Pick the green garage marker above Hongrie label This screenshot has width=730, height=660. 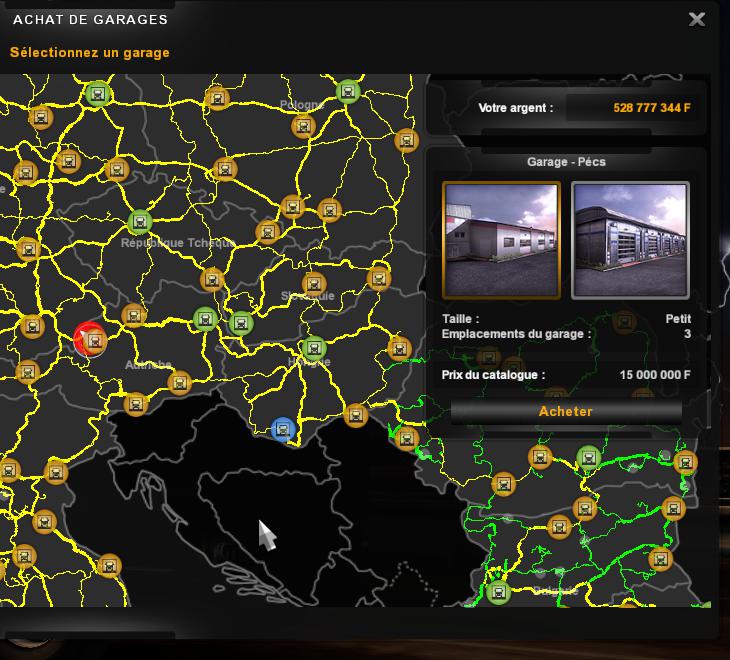[314, 349]
